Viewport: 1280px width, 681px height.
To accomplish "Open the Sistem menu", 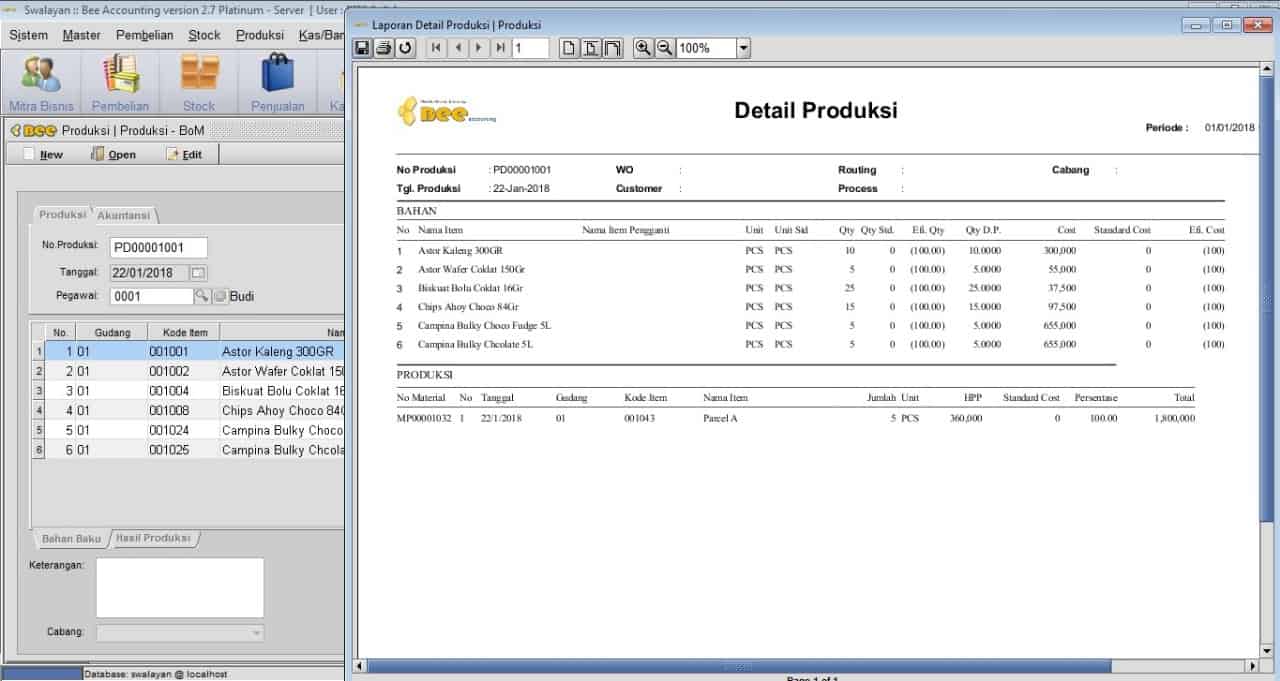I will pos(28,35).
